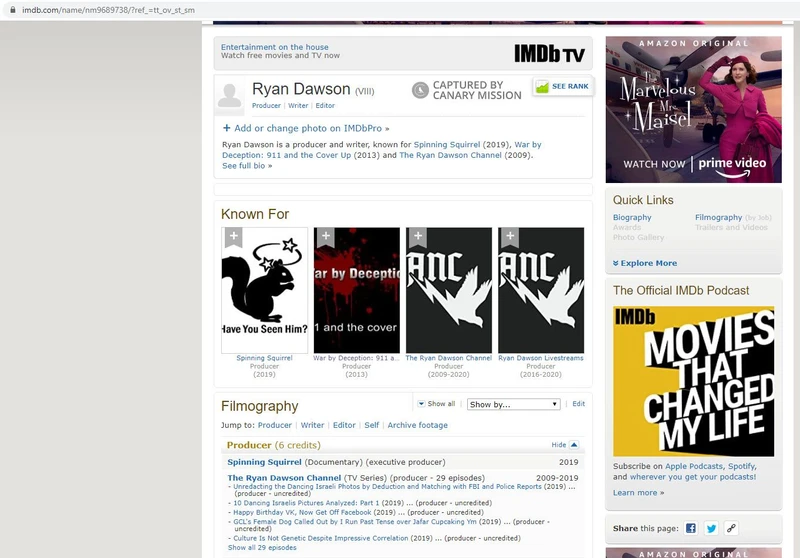Share this page on Facebook

pos(690,528)
